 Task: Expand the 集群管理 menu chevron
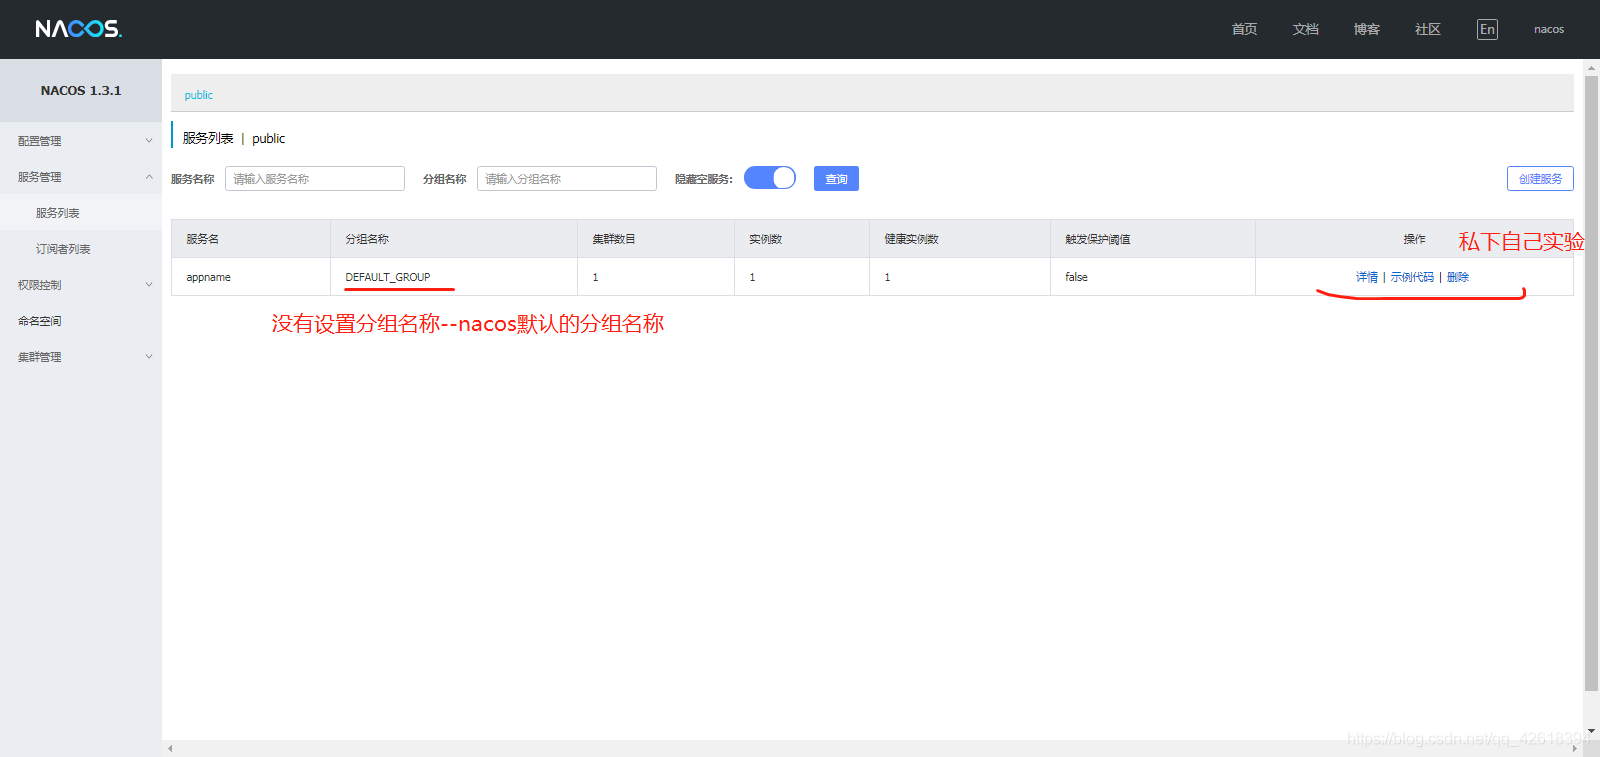pos(149,357)
